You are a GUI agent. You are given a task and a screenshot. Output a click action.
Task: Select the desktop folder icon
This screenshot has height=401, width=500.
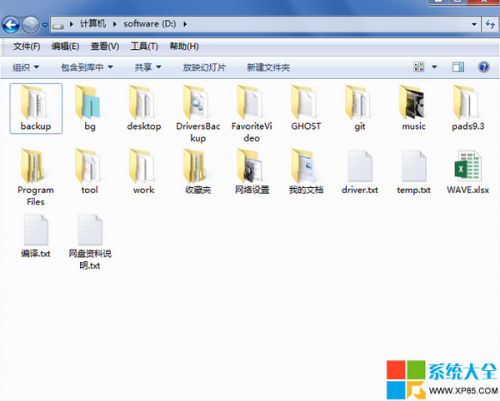point(142,102)
